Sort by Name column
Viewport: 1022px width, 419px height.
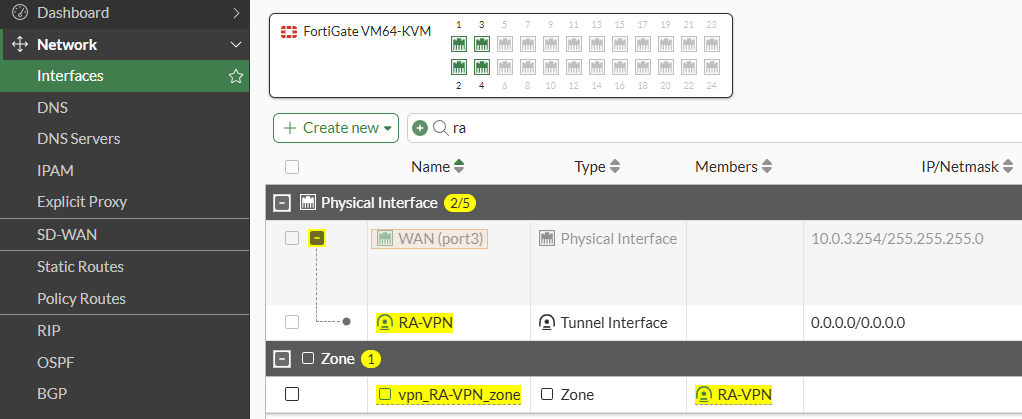(x=437, y=167)
